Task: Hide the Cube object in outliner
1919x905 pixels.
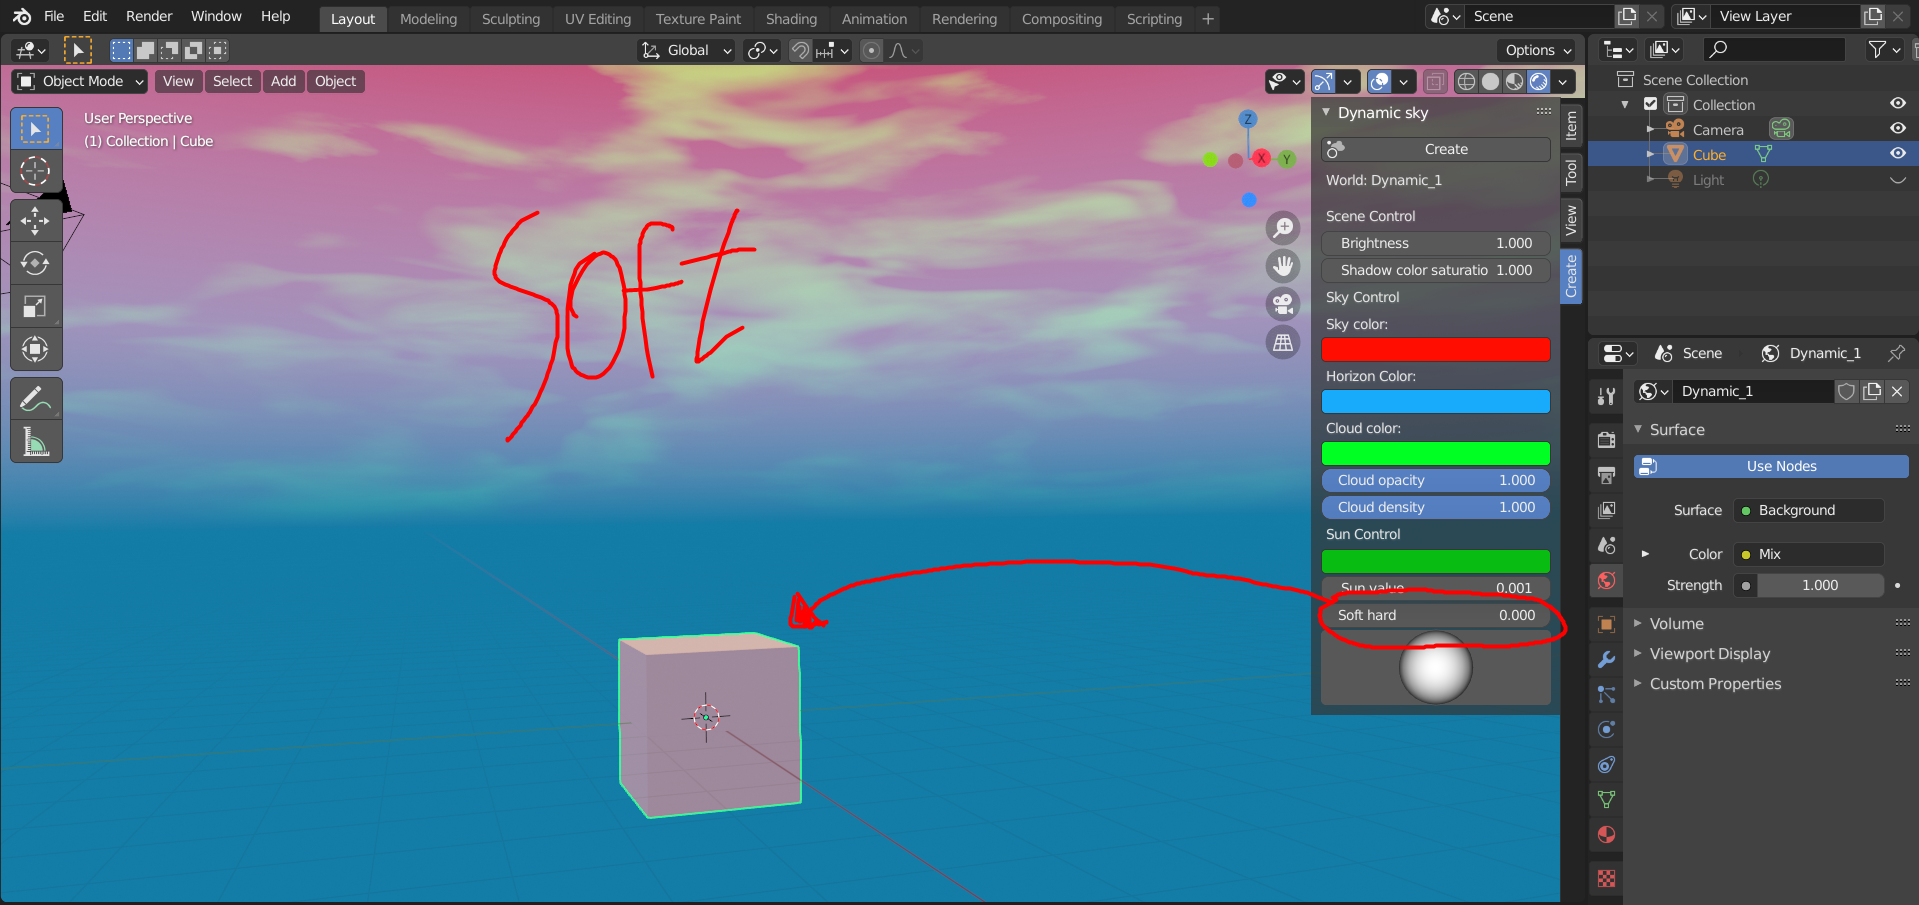Action: (x=1897, y=154)
